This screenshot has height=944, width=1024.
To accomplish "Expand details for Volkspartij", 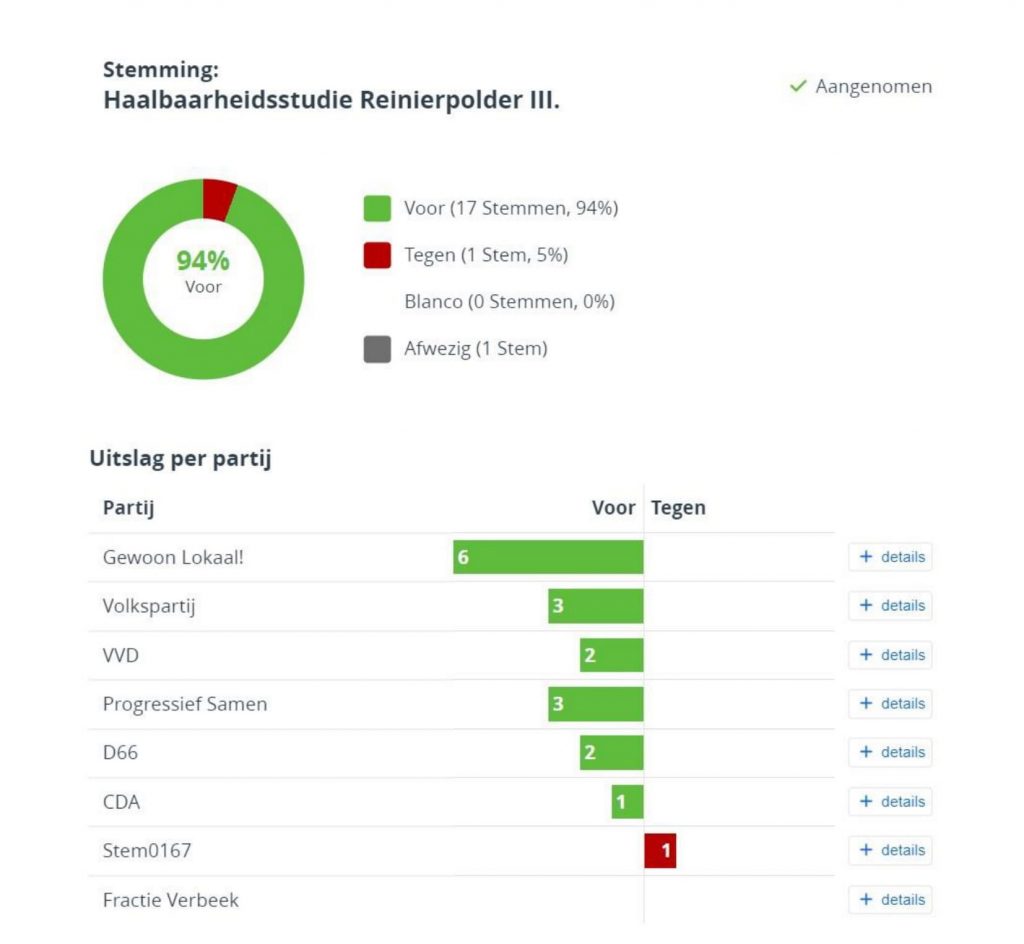I will coord(890,606).
